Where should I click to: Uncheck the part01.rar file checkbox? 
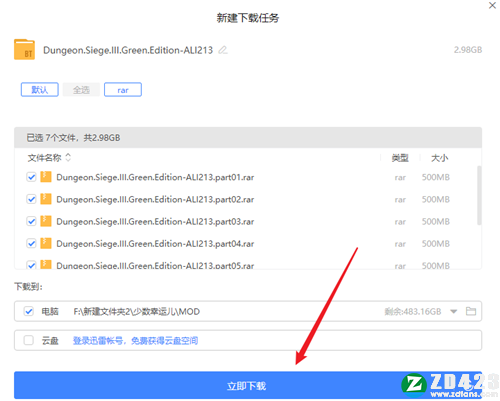click(31, 177)
